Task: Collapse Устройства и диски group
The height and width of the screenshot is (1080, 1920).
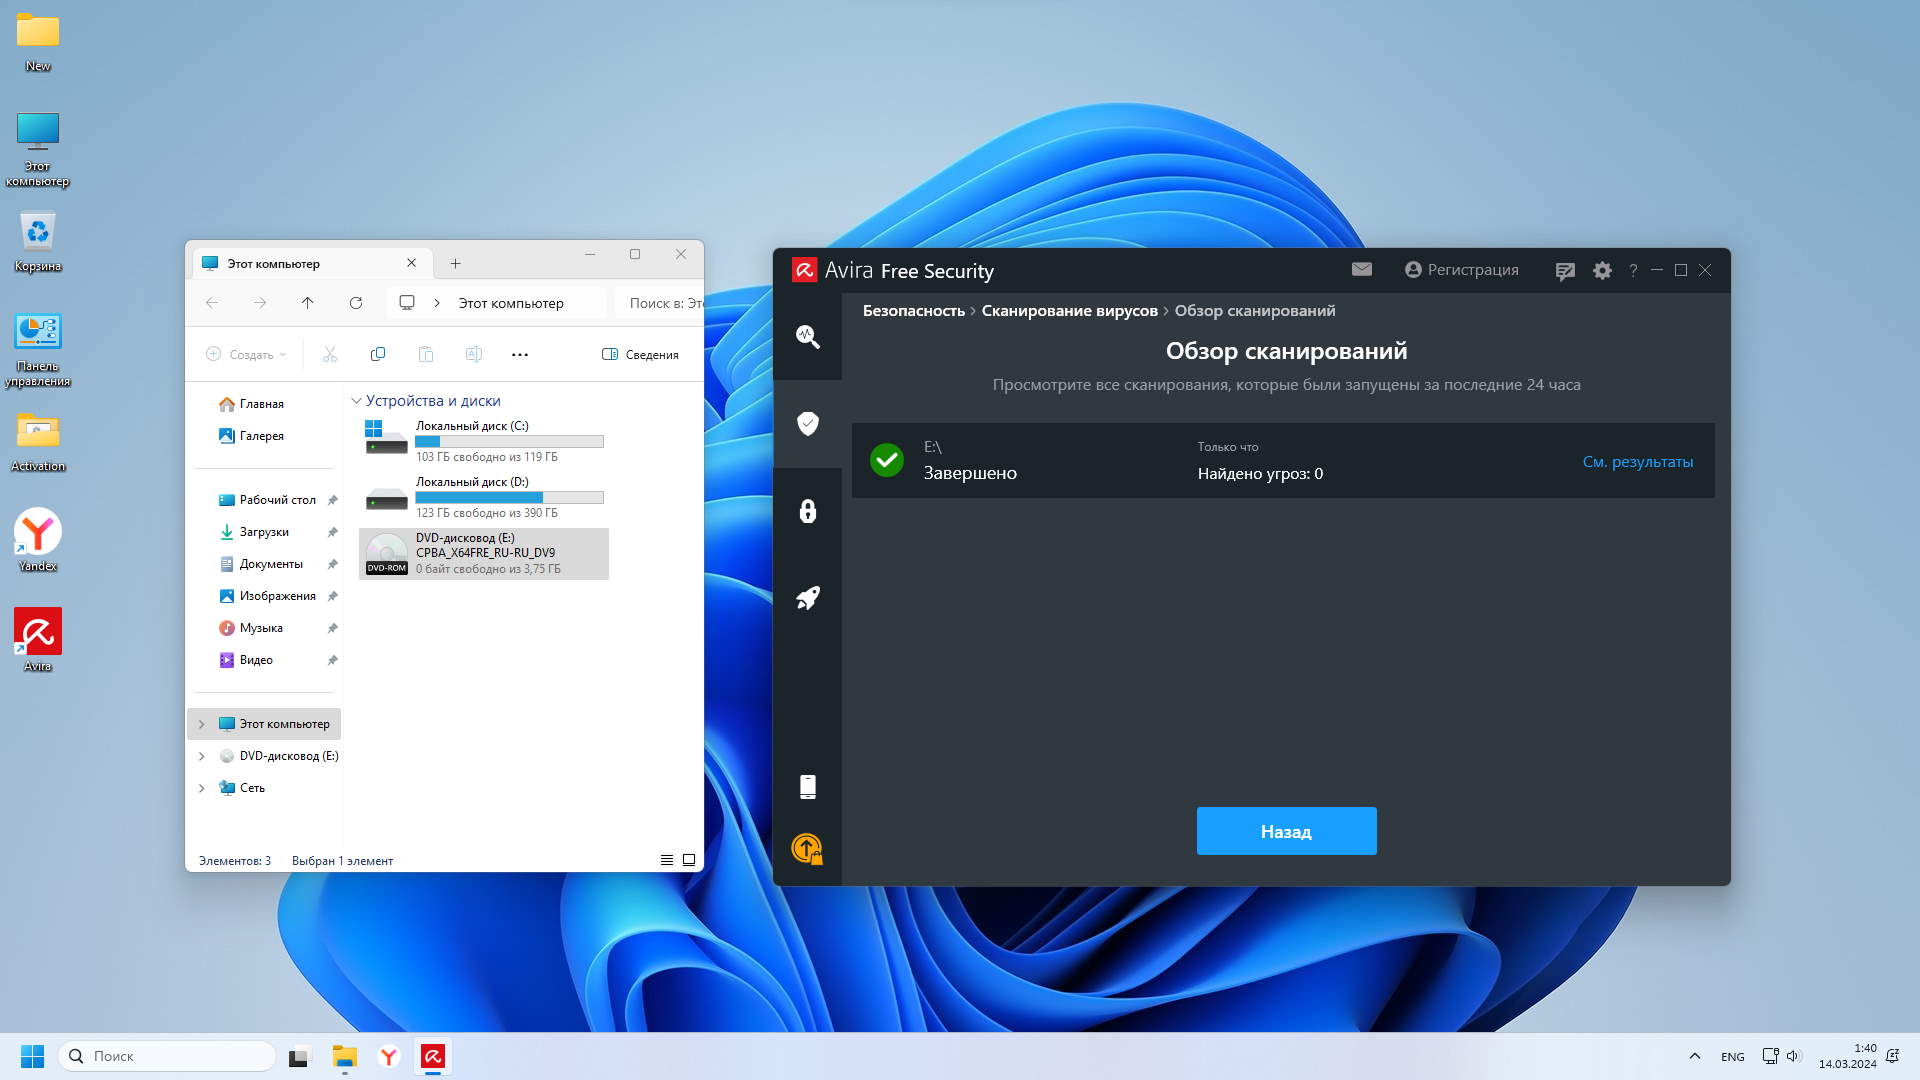Action: click(x=356, y=401)
